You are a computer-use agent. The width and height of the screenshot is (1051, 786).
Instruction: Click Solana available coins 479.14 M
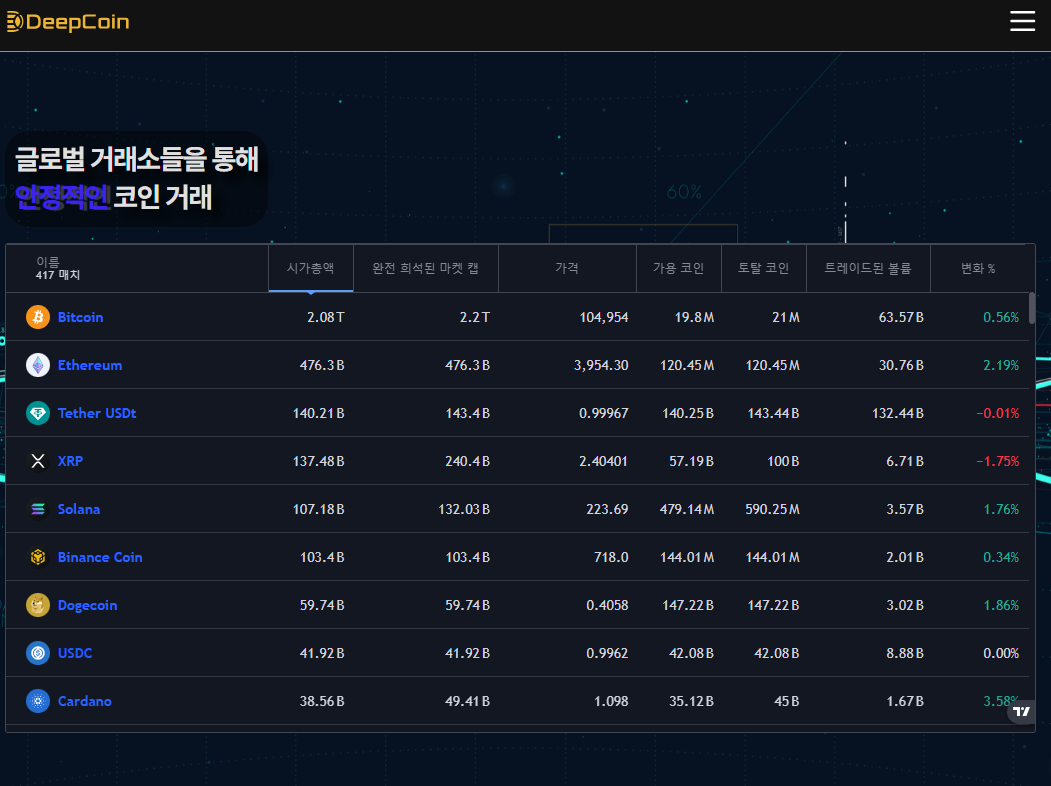[x=686, y=509]
